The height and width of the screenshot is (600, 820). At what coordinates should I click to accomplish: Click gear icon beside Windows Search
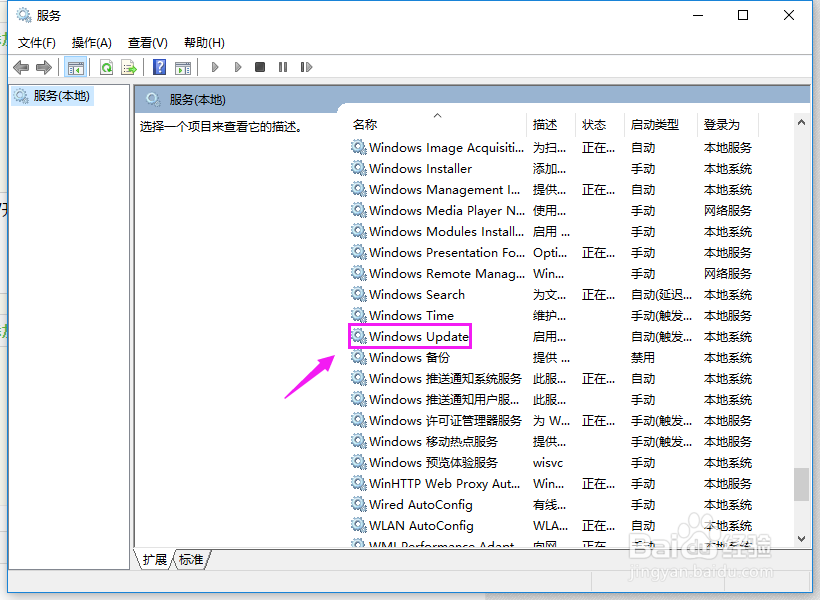tap(358, 294)
